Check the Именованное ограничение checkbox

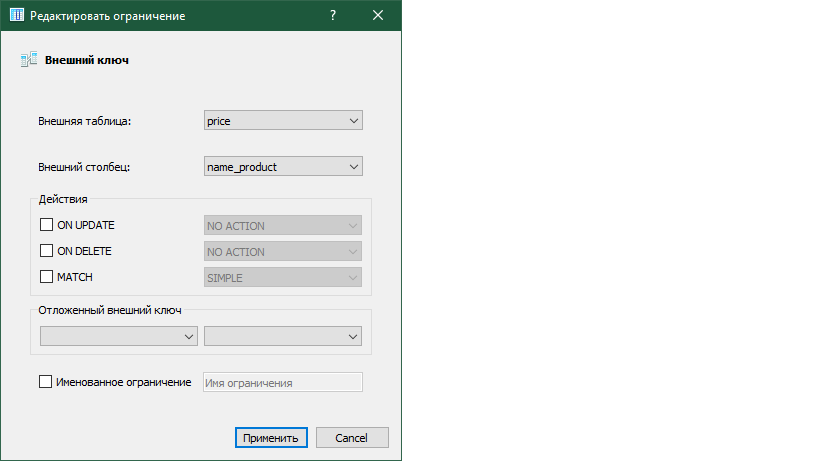45,382
